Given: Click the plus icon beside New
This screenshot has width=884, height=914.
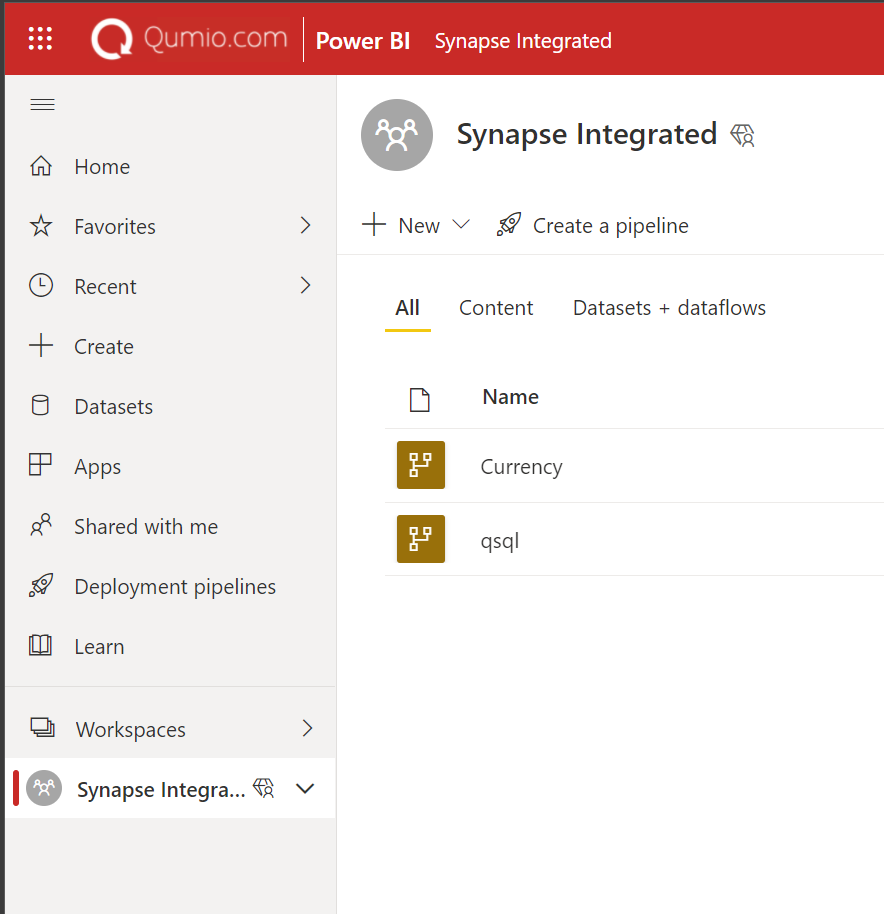Looking at the screenshot, I should tap(374, 224).
